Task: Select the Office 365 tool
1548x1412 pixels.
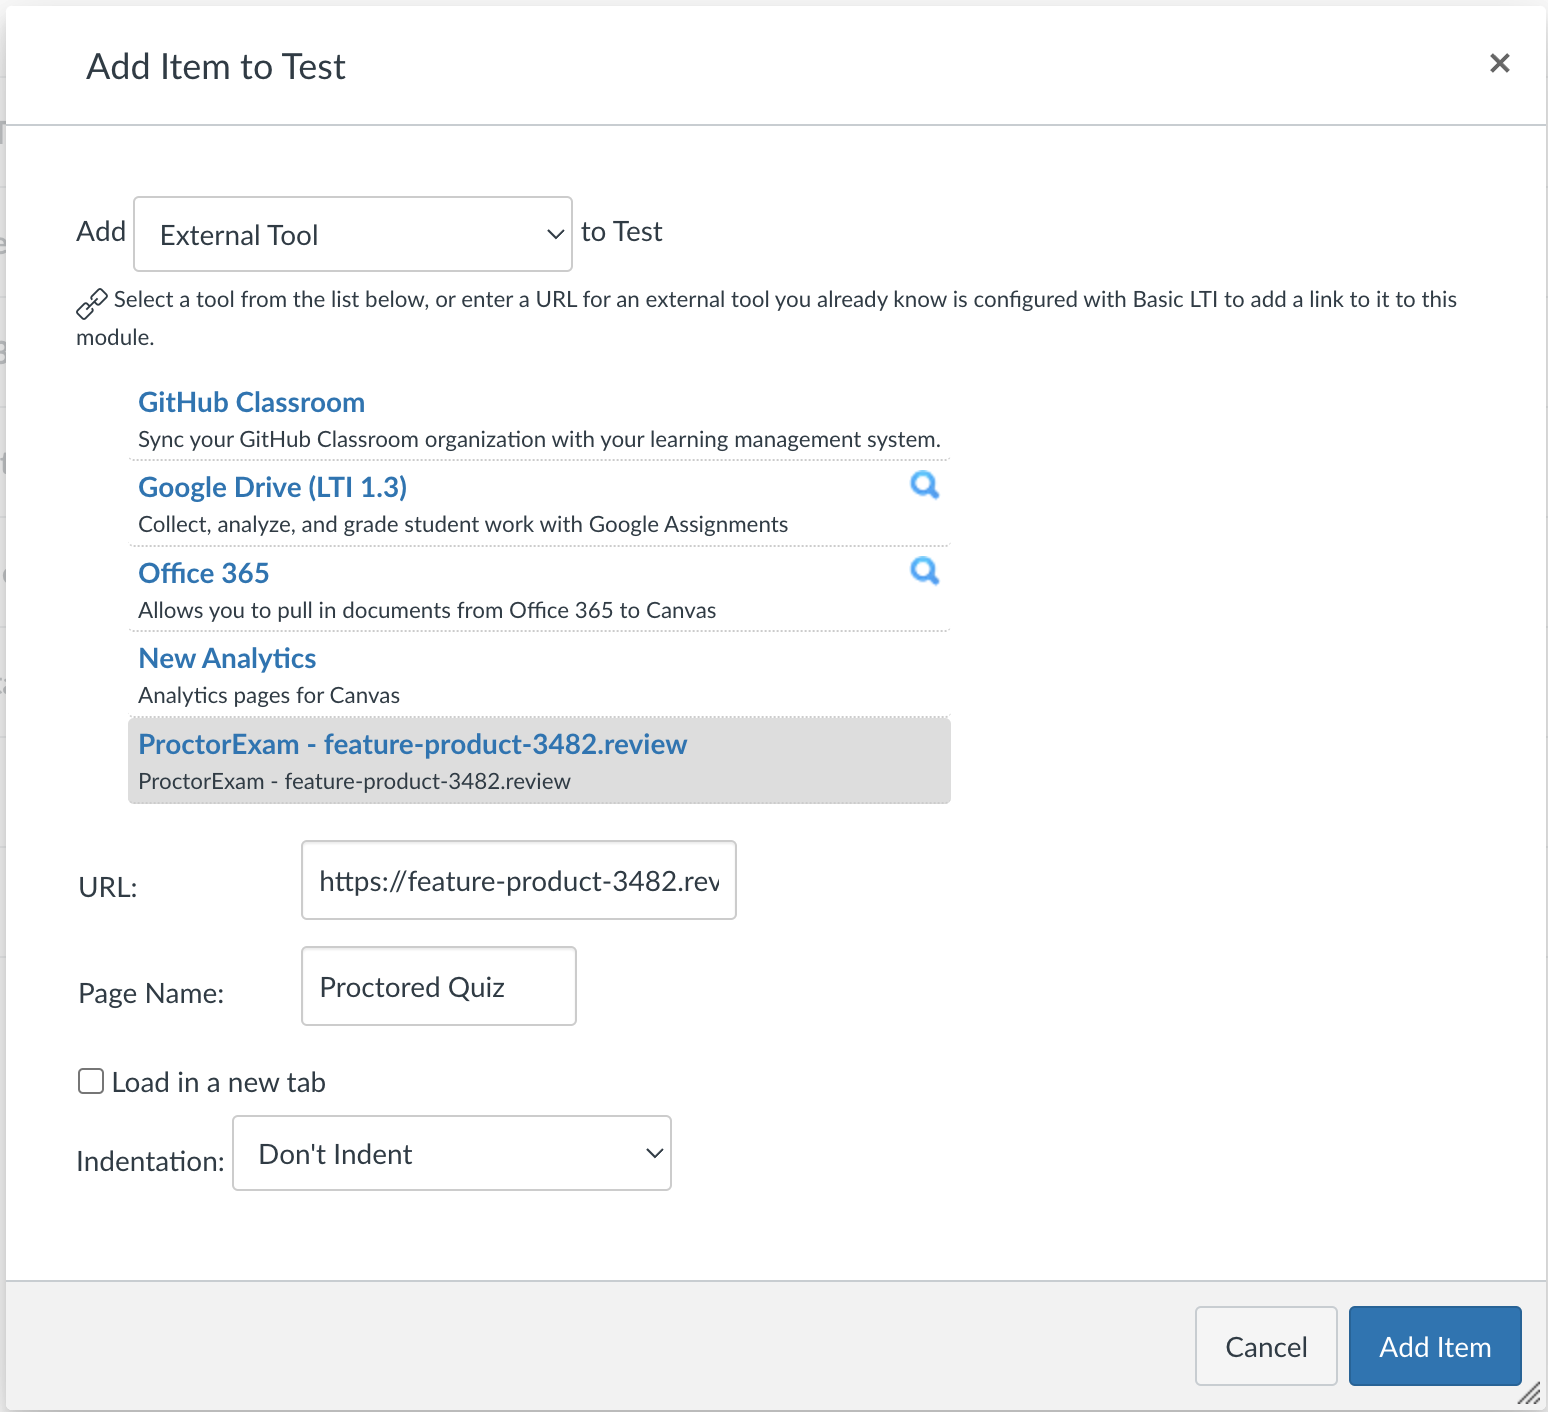Action: coord(204,573)
